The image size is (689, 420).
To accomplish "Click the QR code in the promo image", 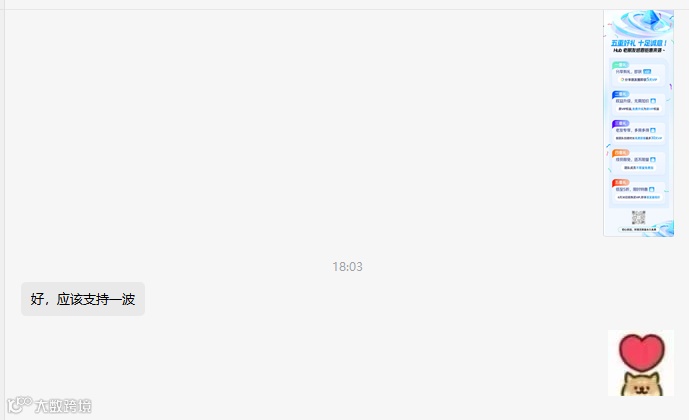I will coord(638,217).
